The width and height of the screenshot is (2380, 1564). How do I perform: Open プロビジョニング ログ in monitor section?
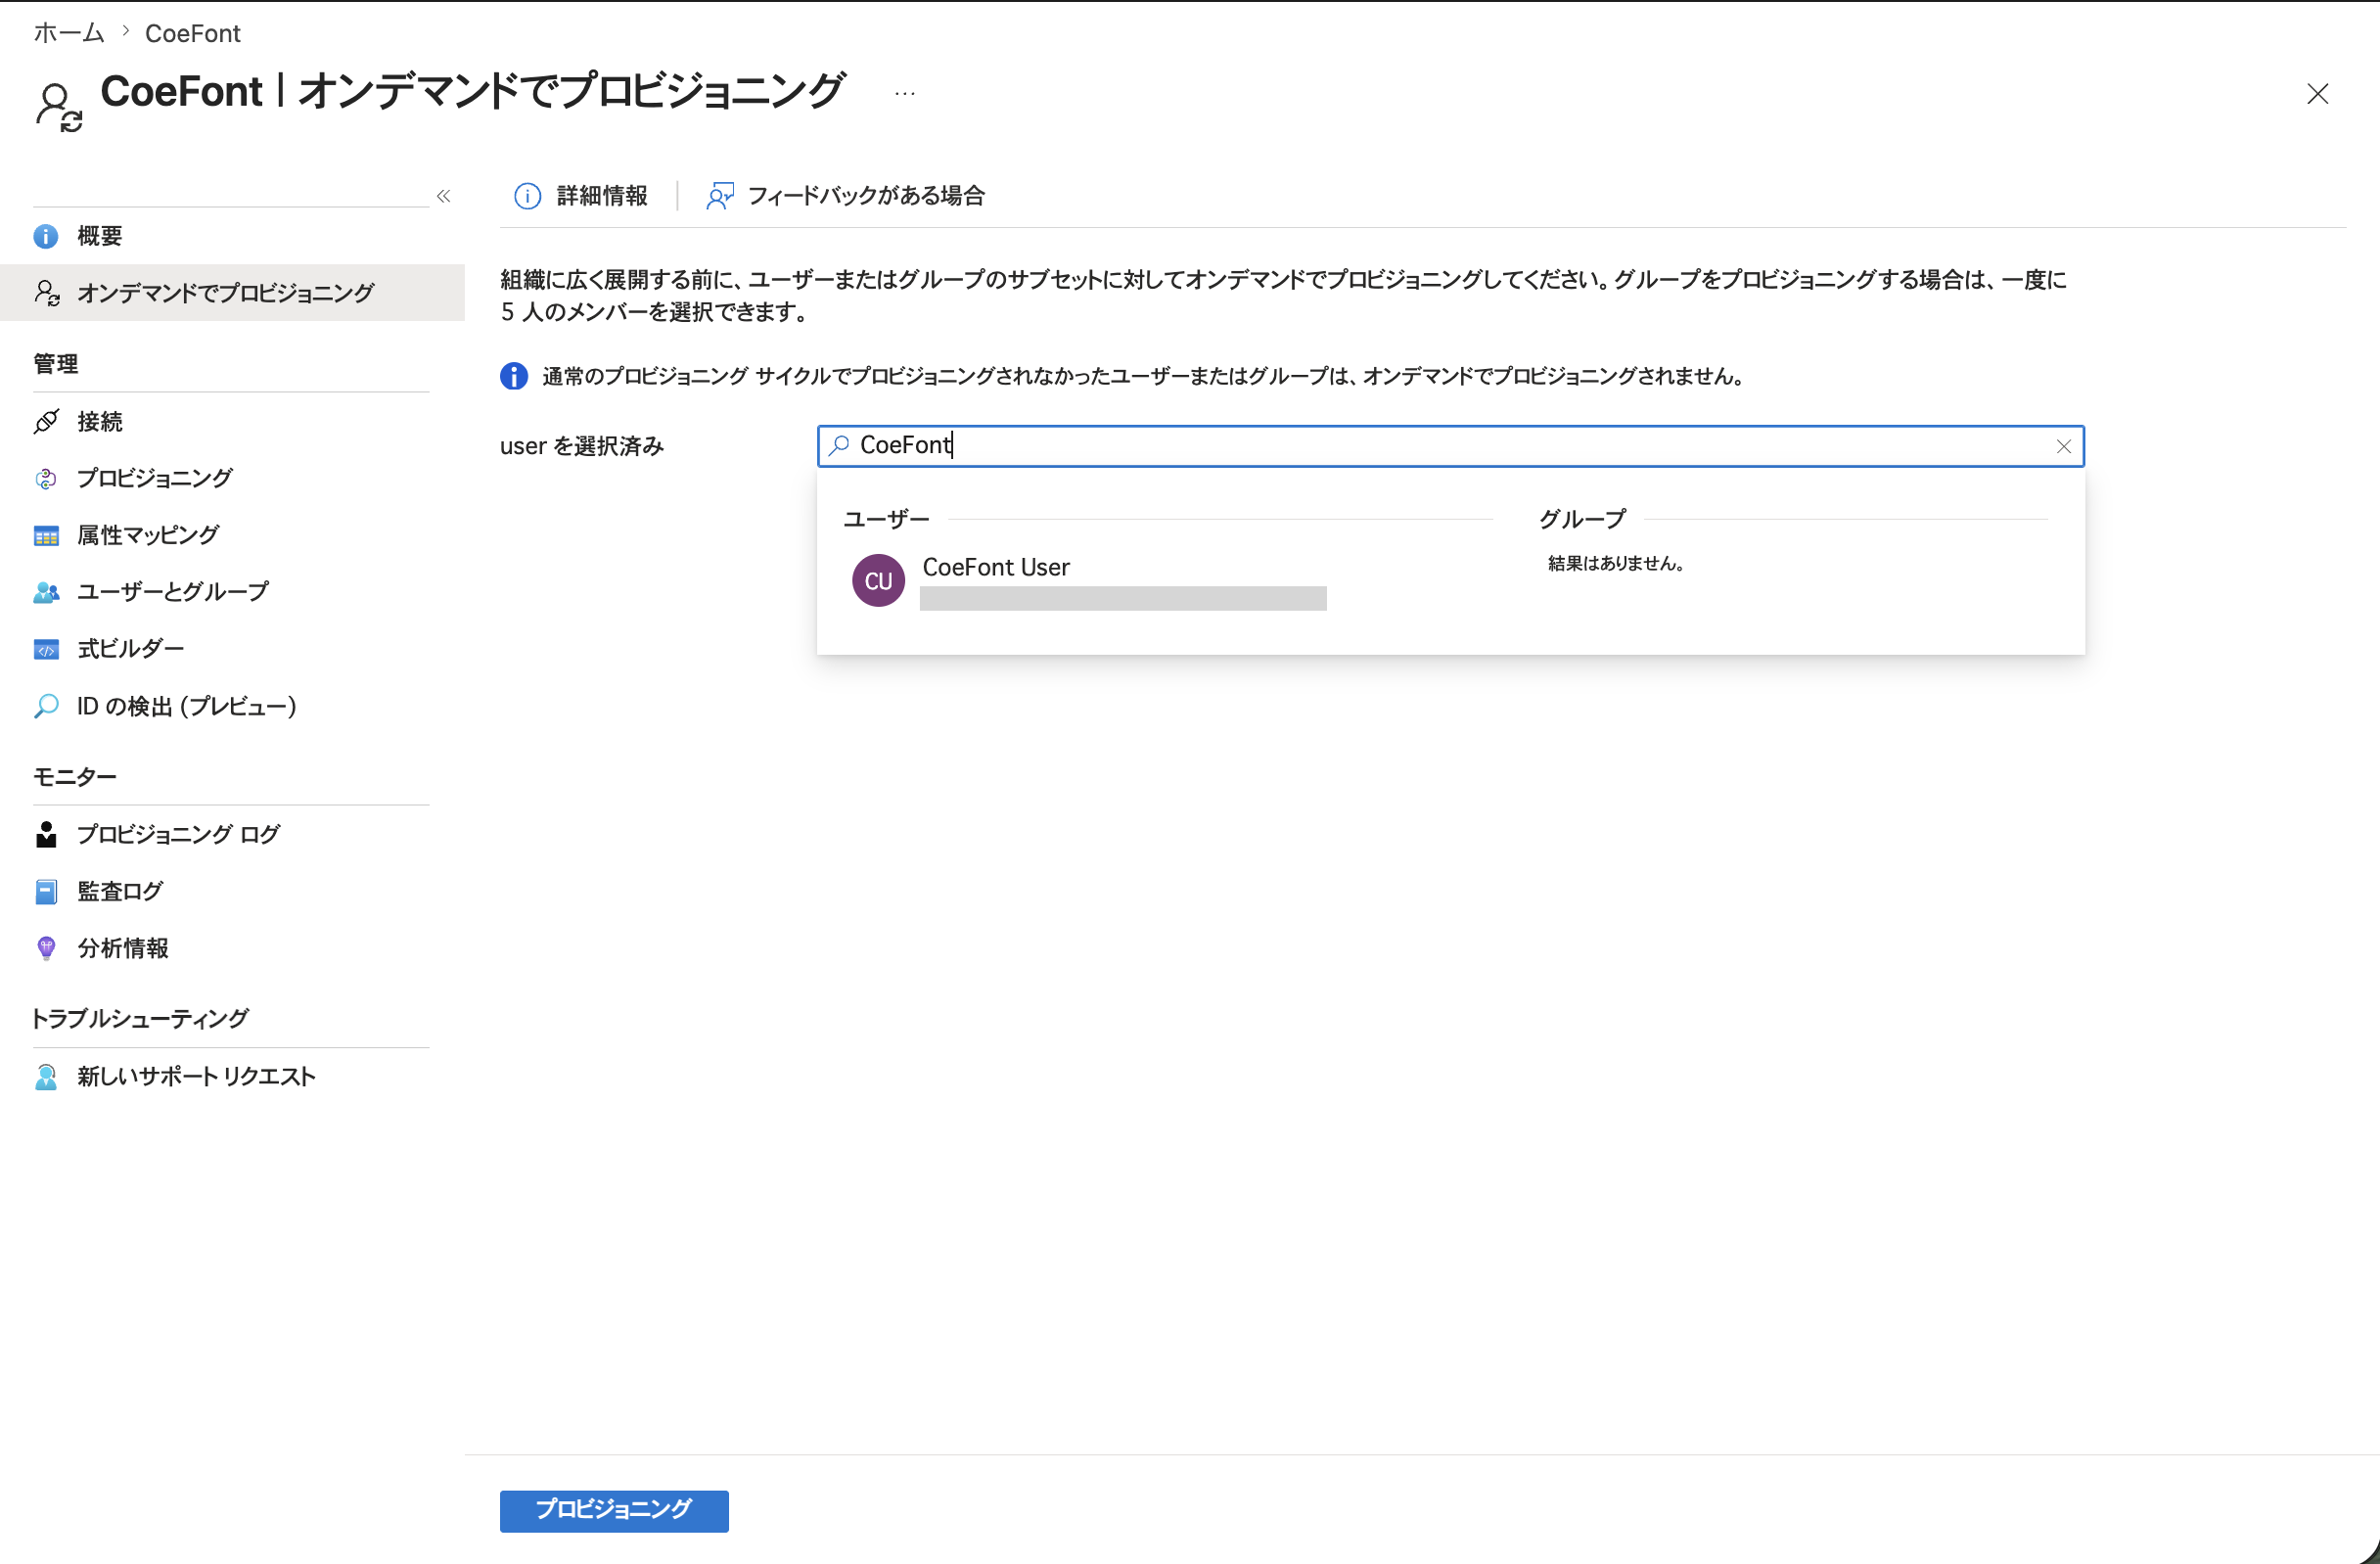[x=232, y=834]
